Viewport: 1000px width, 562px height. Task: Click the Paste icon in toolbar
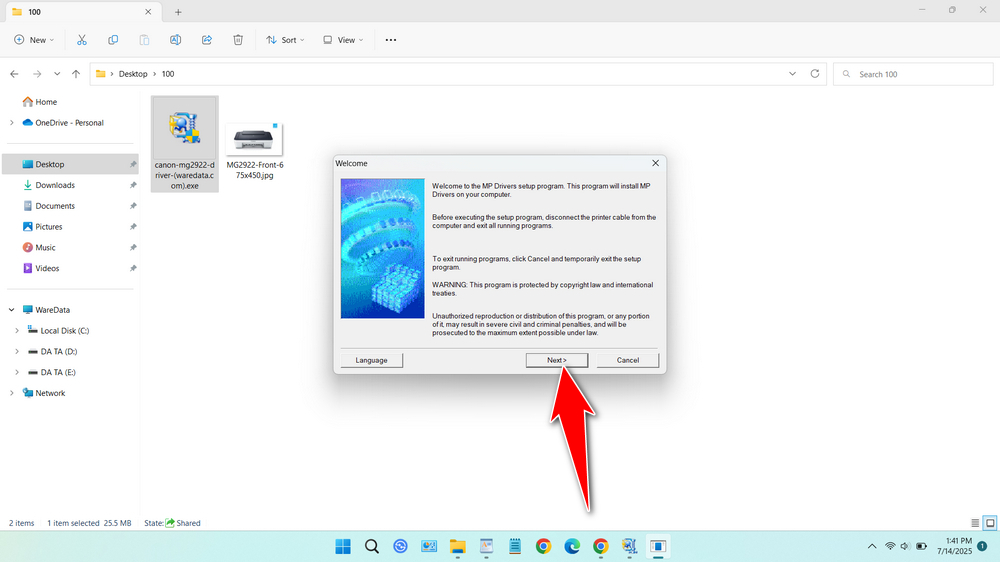(144, 40)
